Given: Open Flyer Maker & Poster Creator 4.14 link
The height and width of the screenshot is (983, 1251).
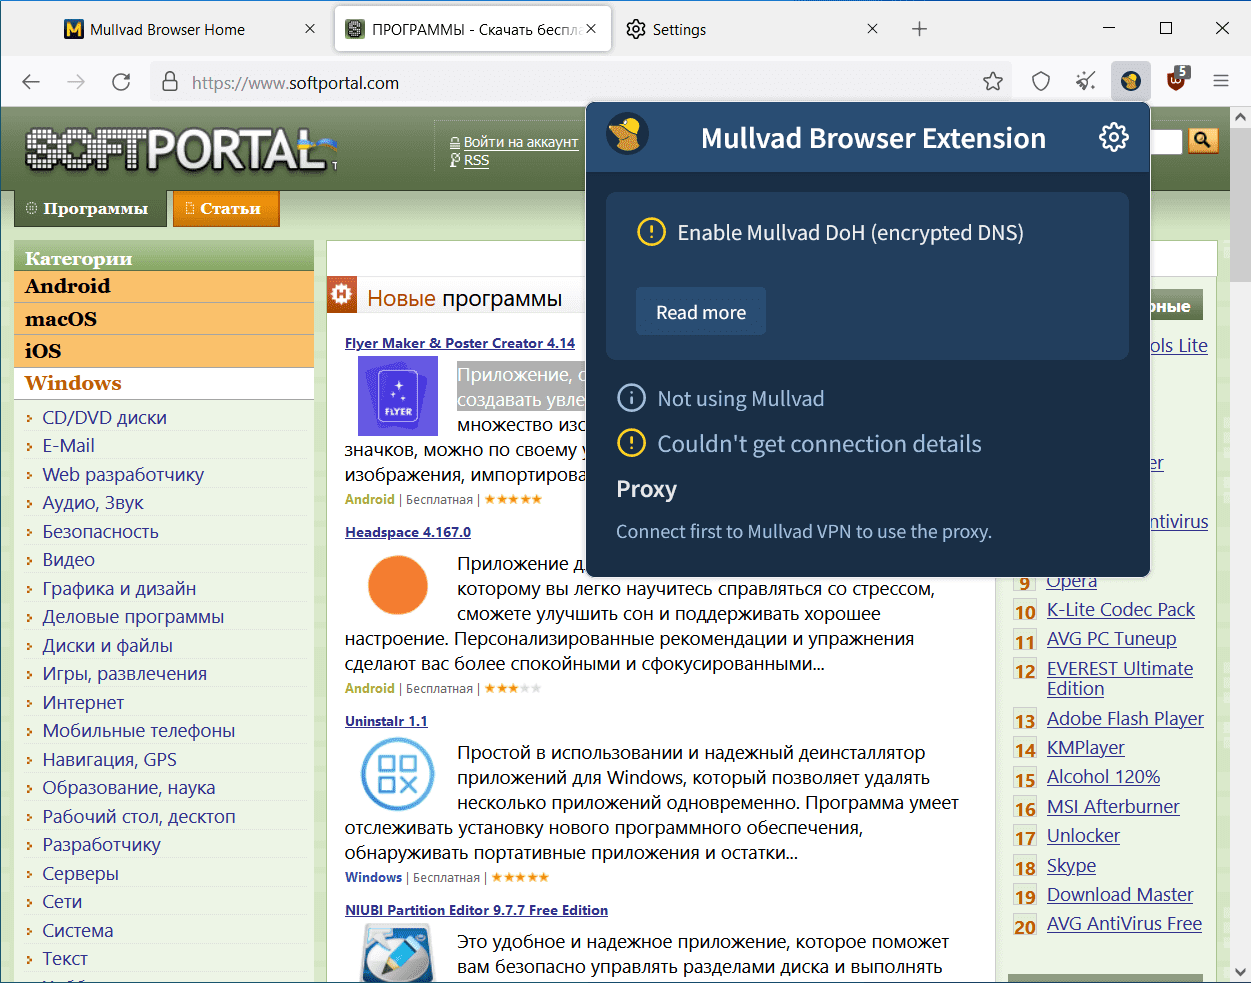Looking at the screenshot, I should pos(460,343).
